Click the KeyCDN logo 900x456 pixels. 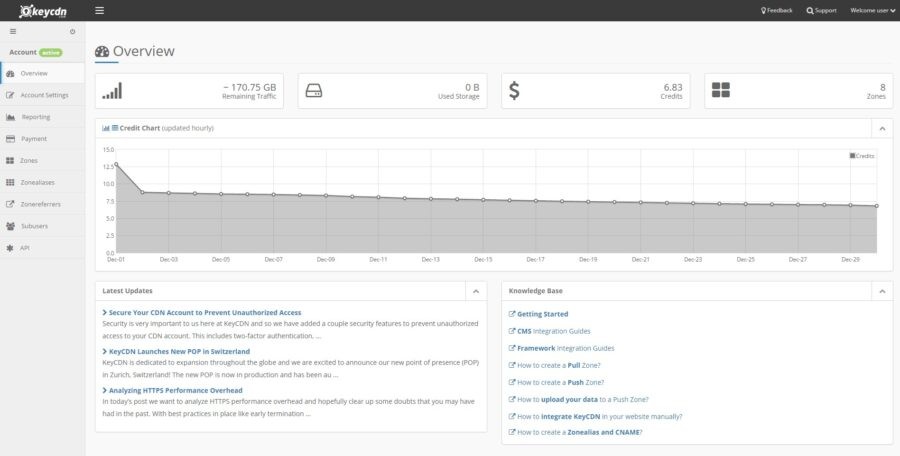(44, 11)
